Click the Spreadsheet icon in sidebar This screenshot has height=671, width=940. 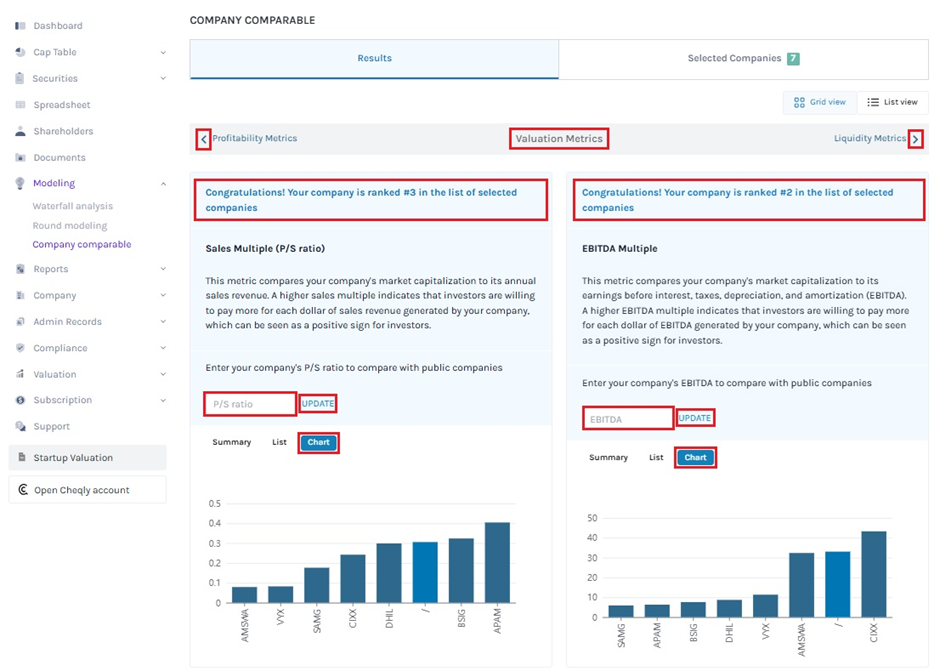pyautogui.click(x=20, y=105)
